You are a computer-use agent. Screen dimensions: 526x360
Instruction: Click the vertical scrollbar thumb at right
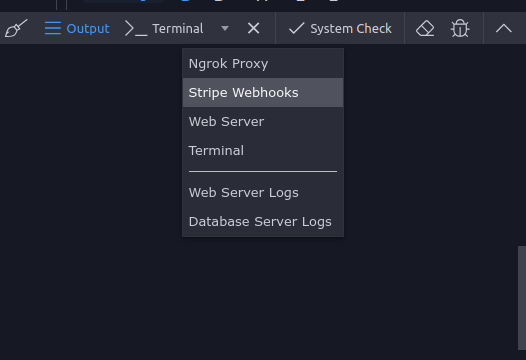[522, 298]
